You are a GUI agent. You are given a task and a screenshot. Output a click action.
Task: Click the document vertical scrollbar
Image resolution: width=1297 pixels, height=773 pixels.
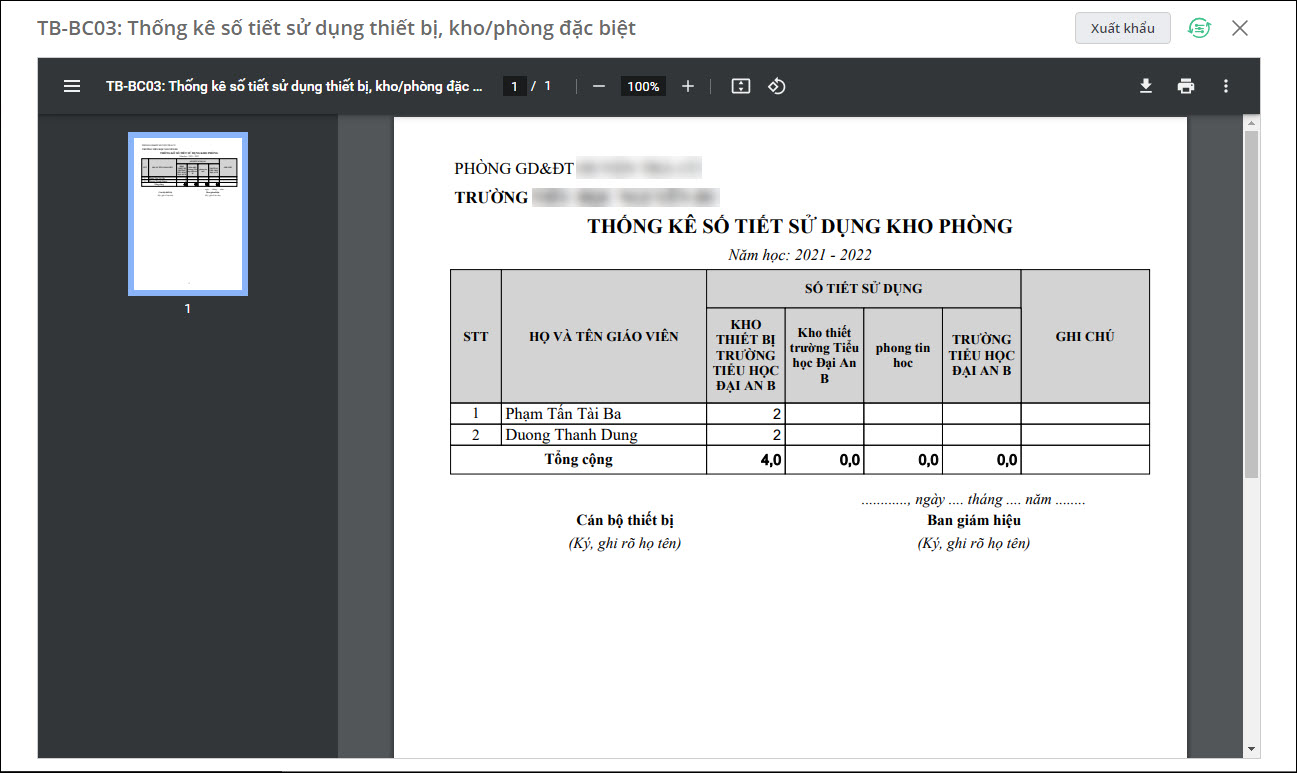tap(1251, 303)
